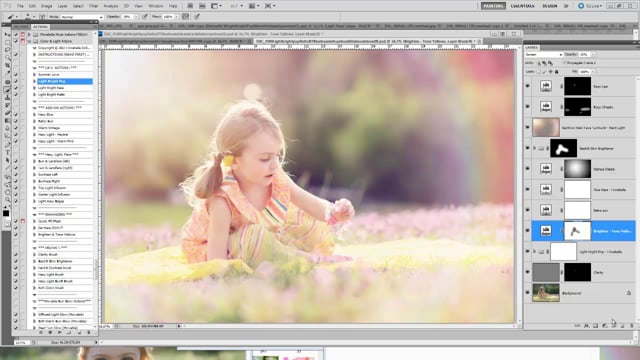Expand the Light Bright Pop layer group

tap(534, 251)
